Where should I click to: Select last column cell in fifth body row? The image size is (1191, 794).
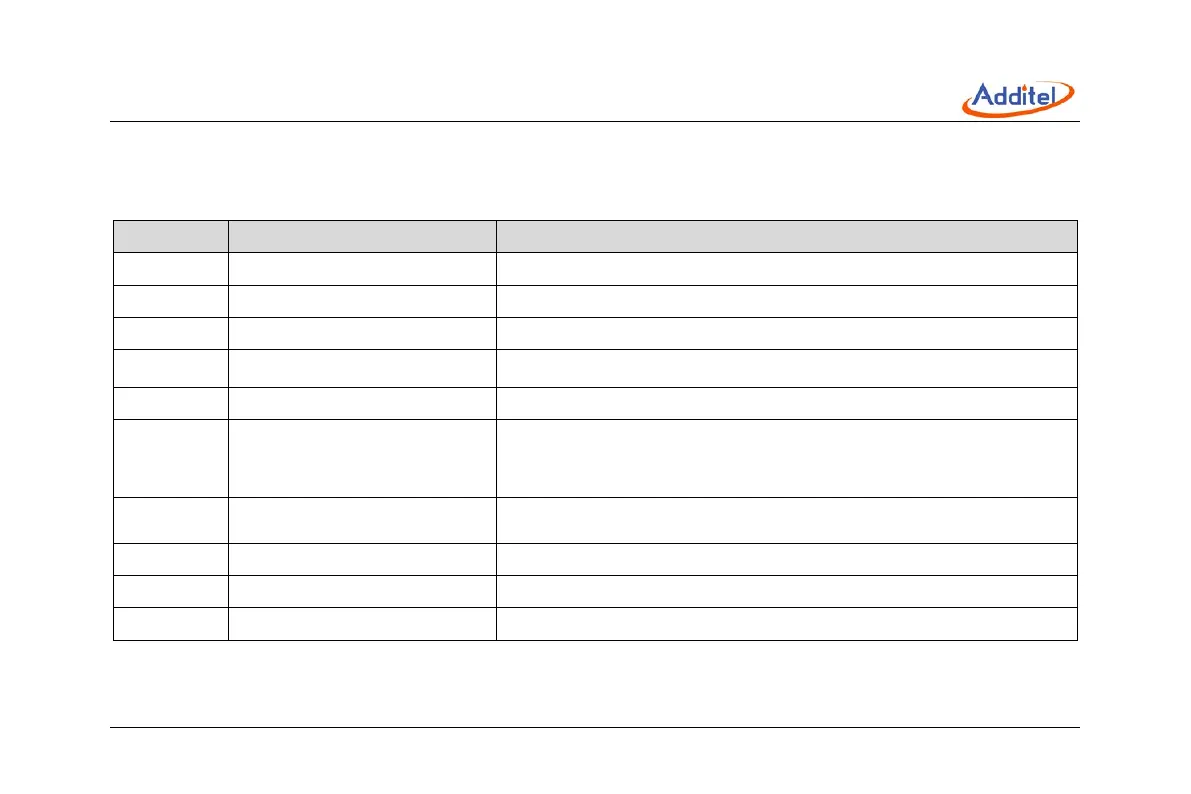point(787,403)
